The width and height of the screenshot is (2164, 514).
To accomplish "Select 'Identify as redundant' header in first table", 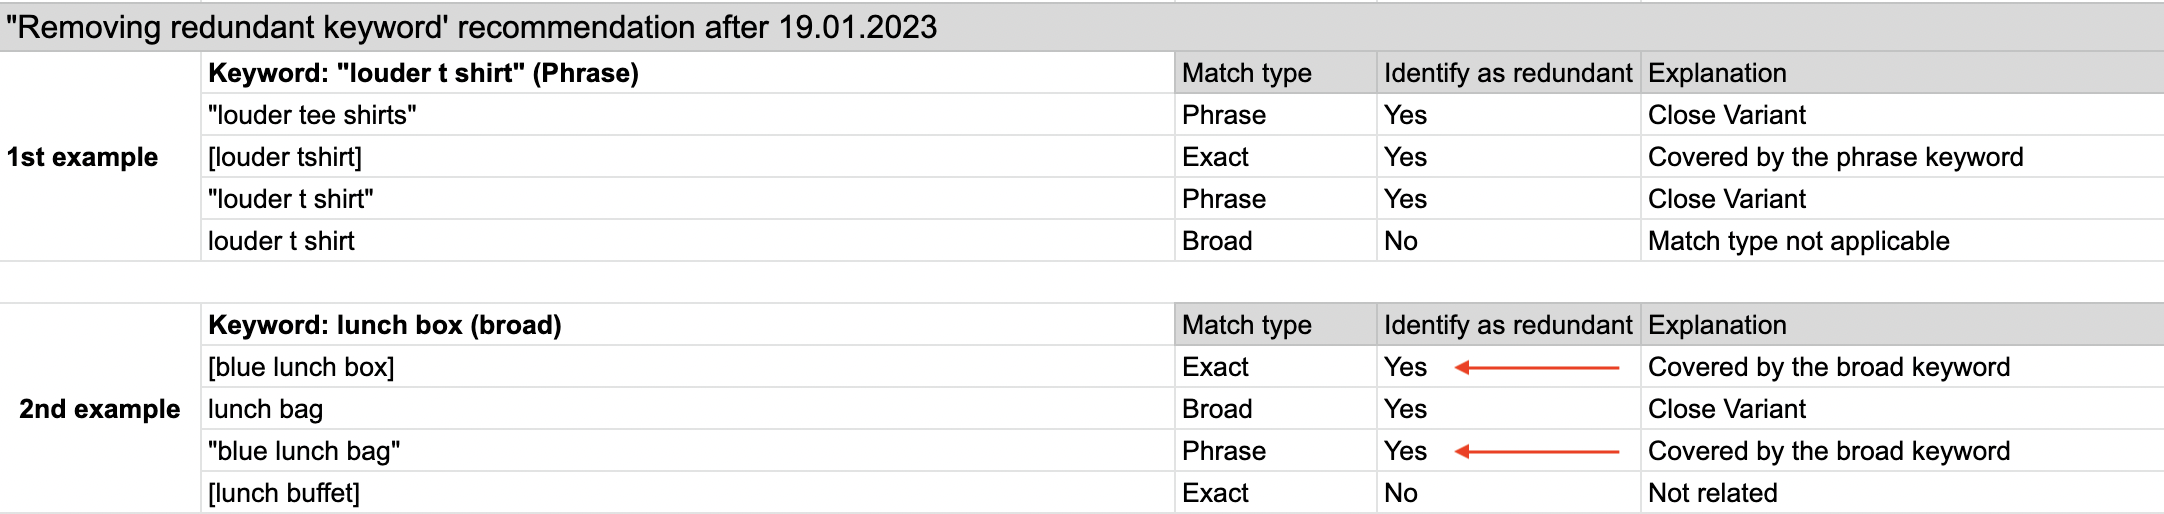I will tap(1509, 73).
